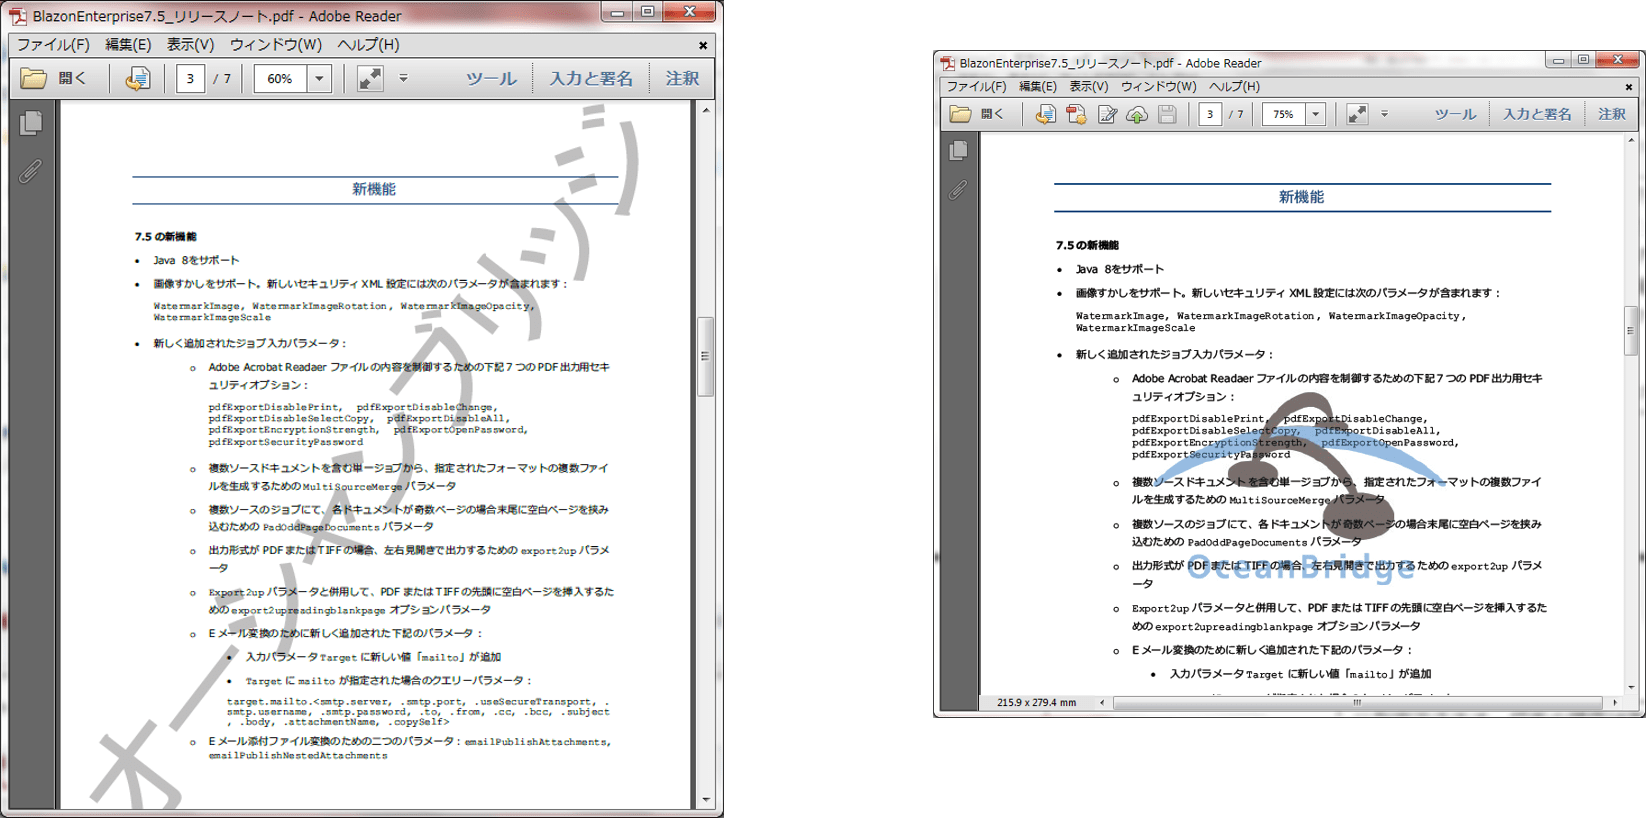Image resolution: width=1646 pixels, height=818 pixels.
Task: Open folder icon in left Adobe Reader window
Action: pos(33,78)
